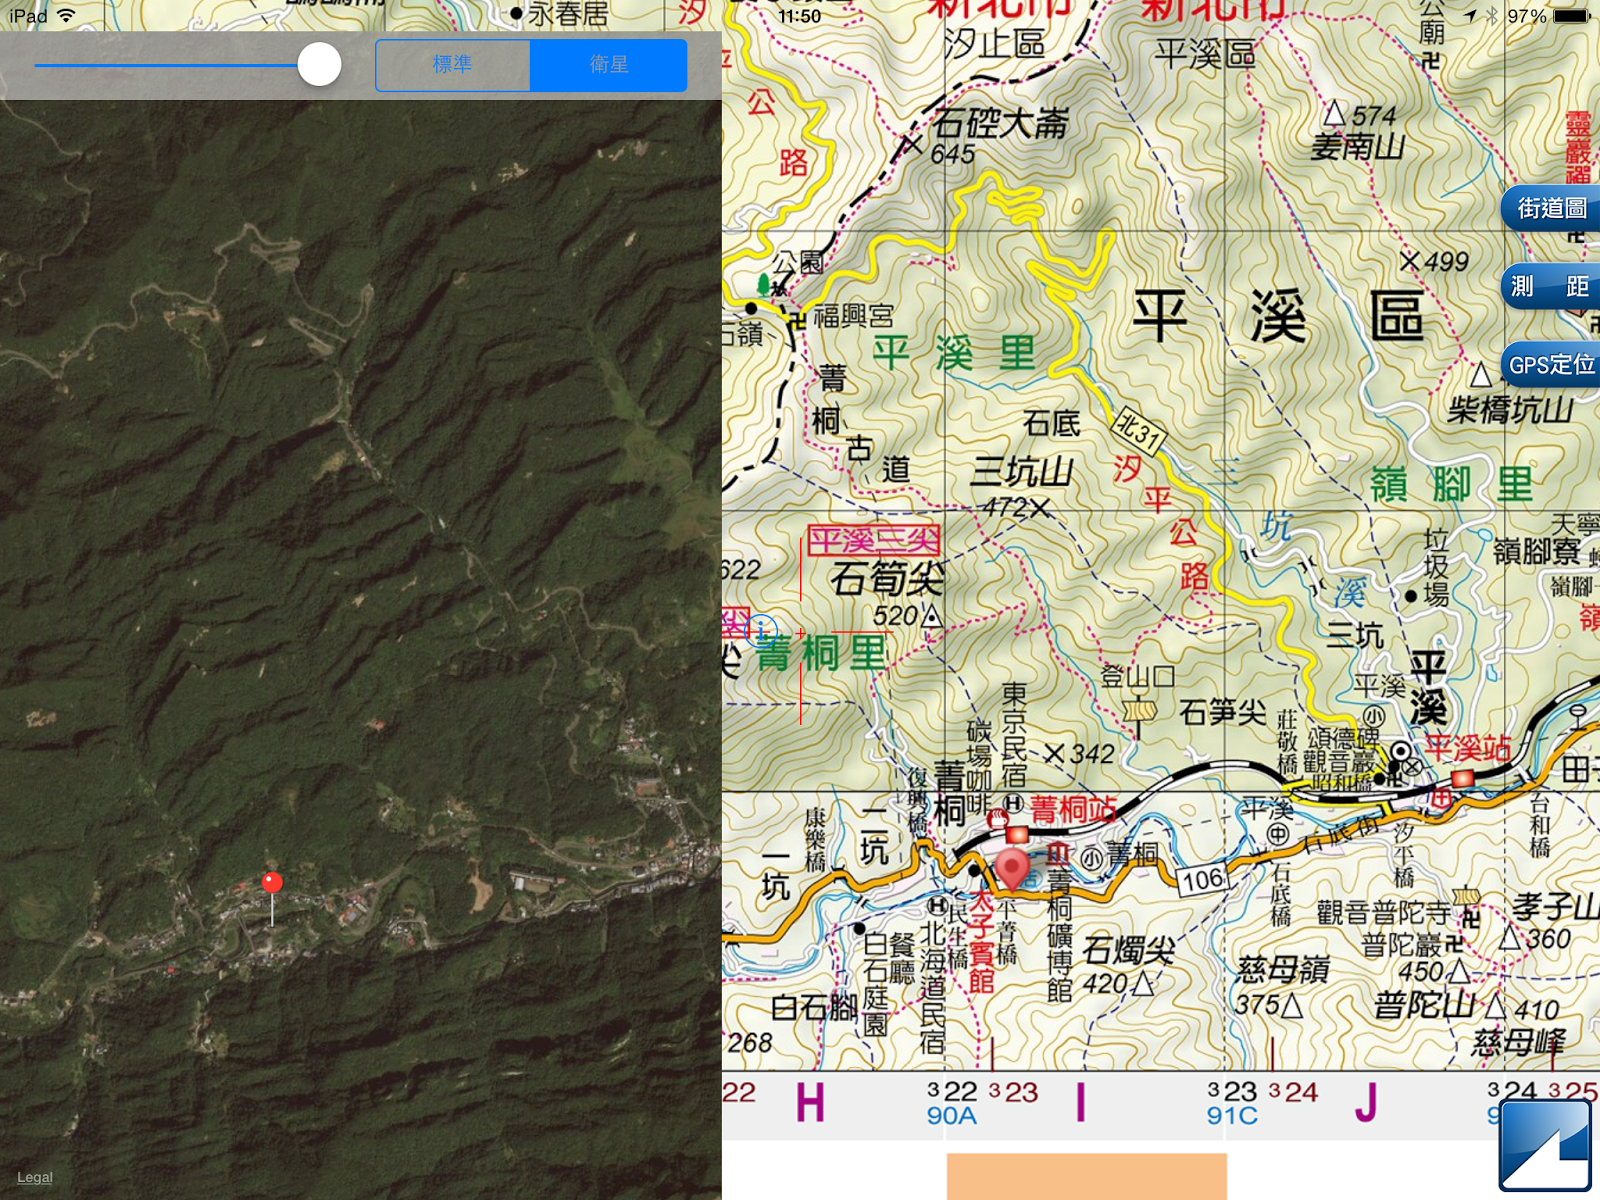
Task: Tap the red location marker near 菁桐站
Action: click(1012, 869)
